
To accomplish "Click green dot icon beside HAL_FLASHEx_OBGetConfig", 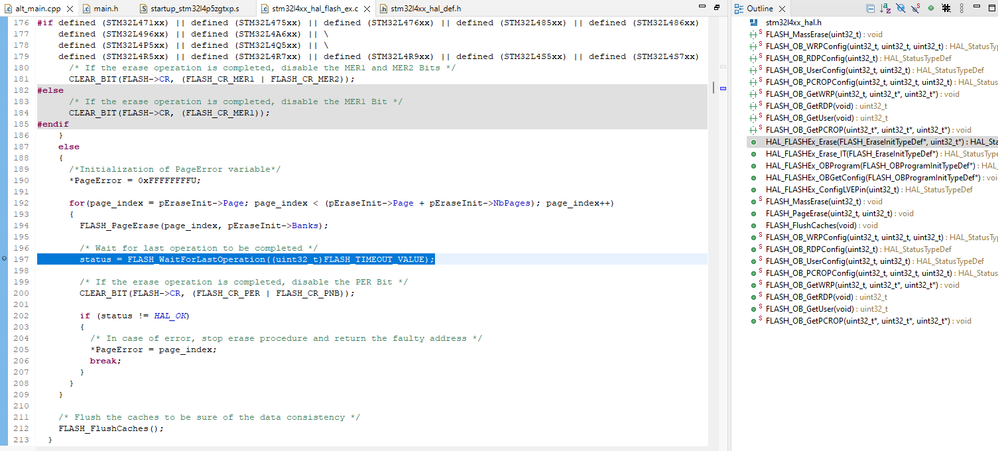I will pyautogui.click(x=754, y=177).
